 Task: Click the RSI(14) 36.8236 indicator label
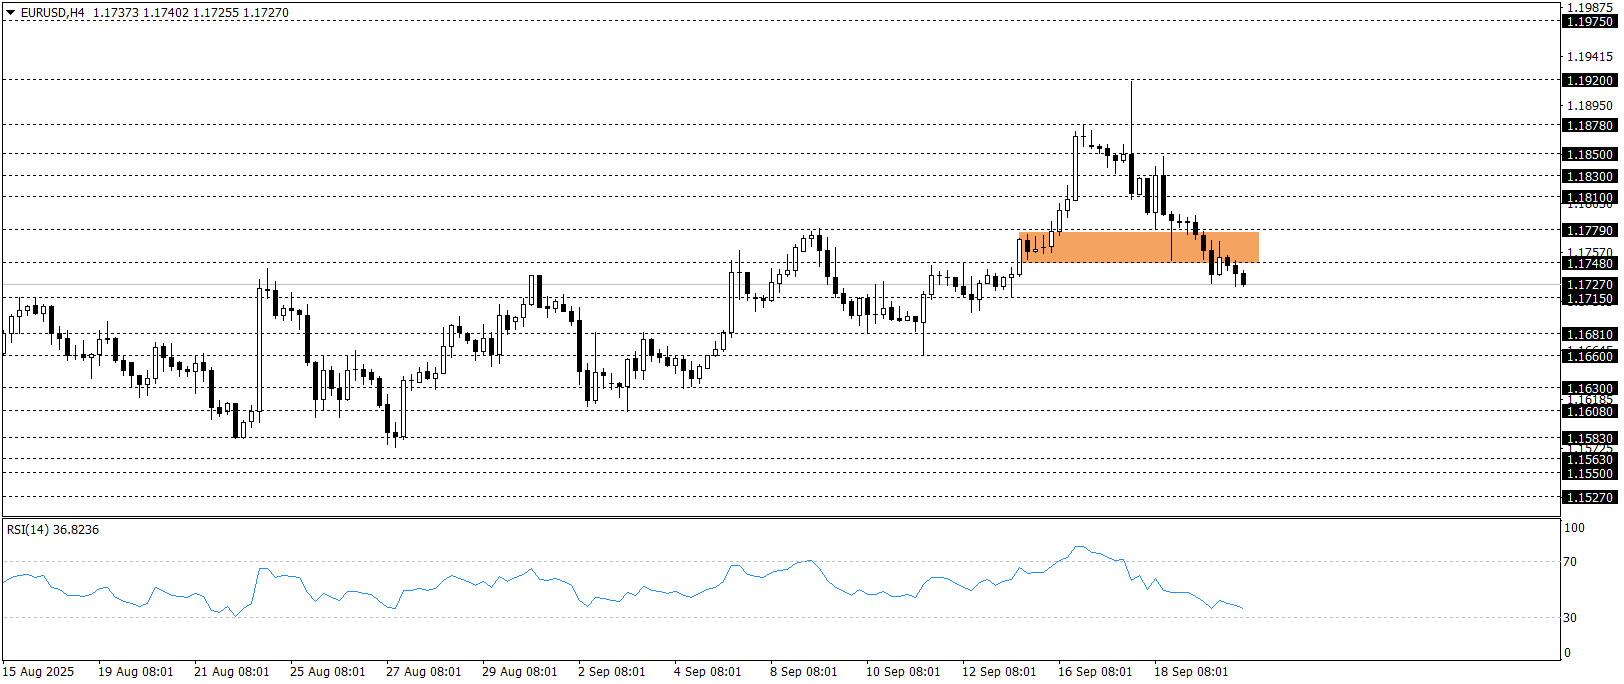[53, 529]
